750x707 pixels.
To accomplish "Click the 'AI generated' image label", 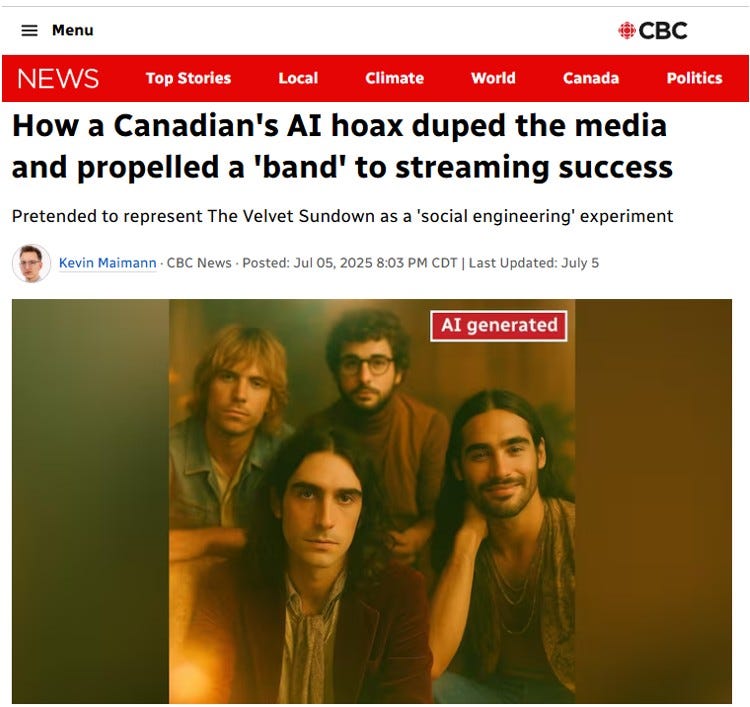I will coord(499,325).
